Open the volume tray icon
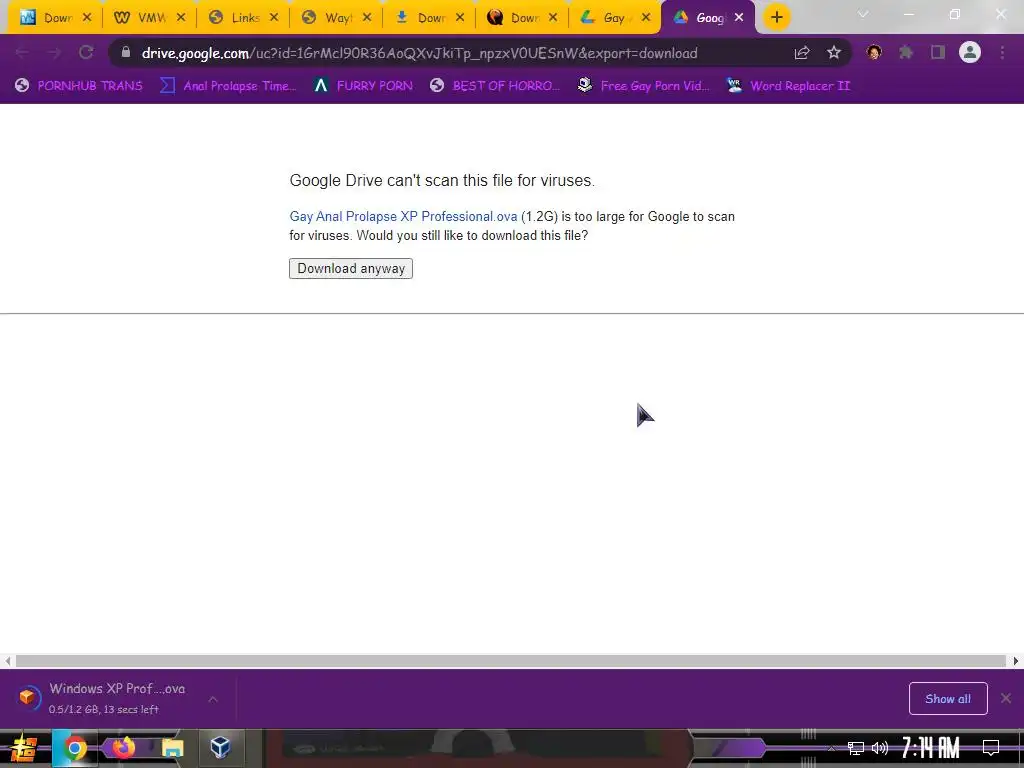Viewport: 1024px width, 768px height. [x=880, y=748]
